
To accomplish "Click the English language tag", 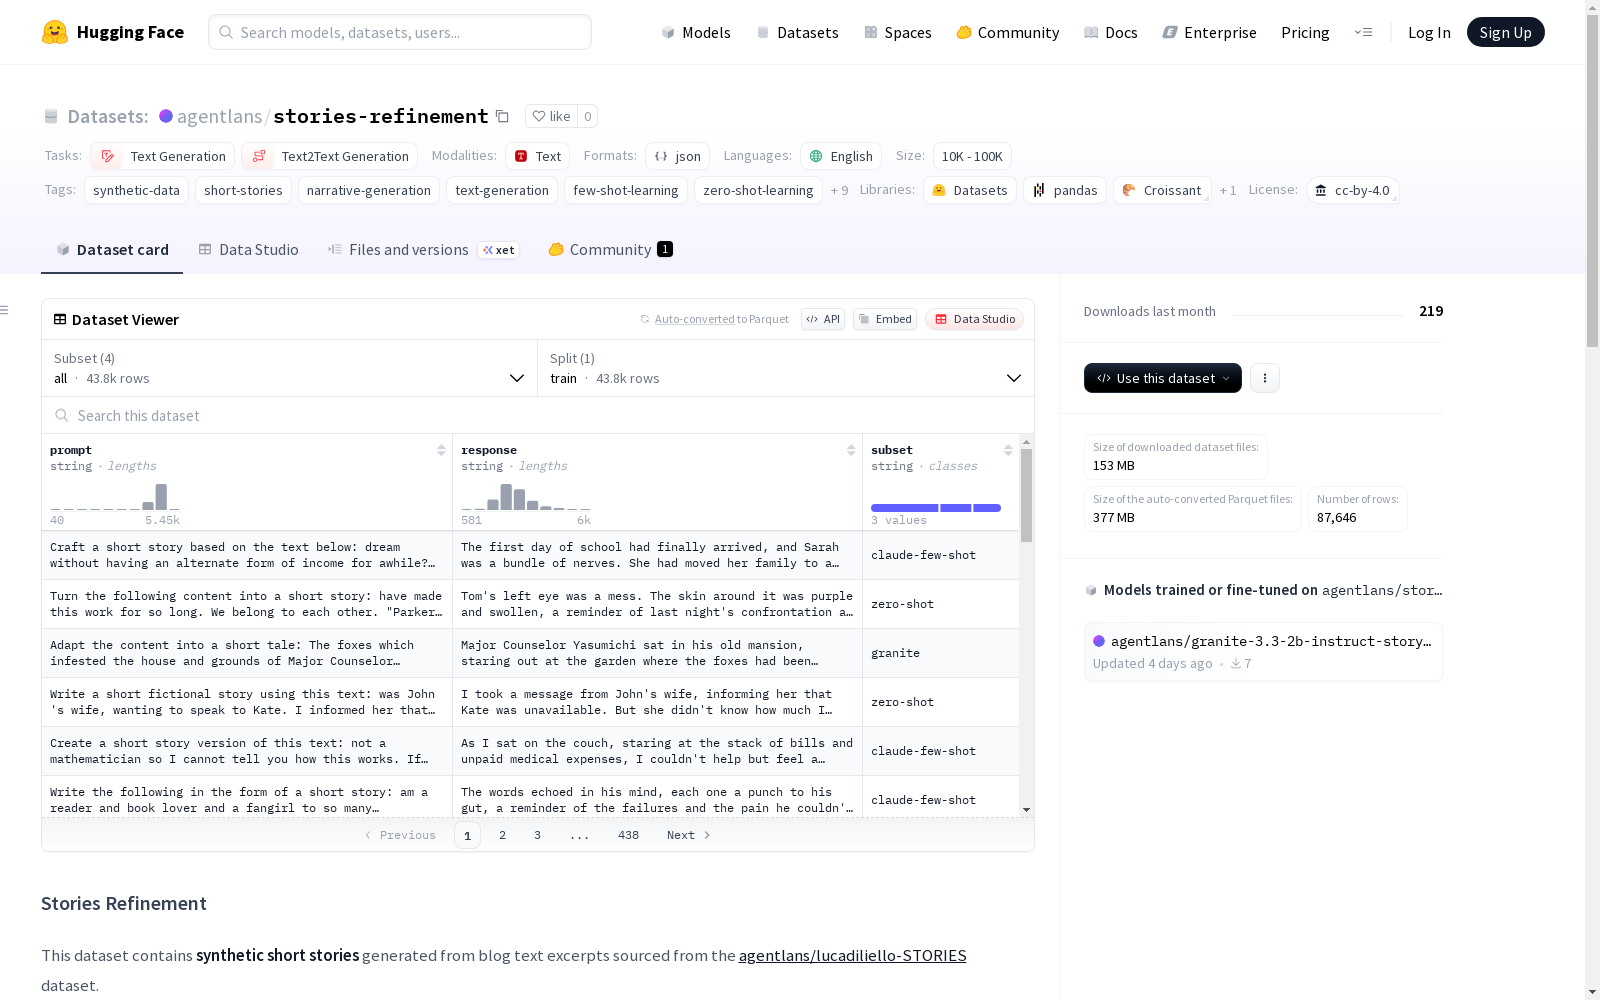I will (x=841, y=156).
